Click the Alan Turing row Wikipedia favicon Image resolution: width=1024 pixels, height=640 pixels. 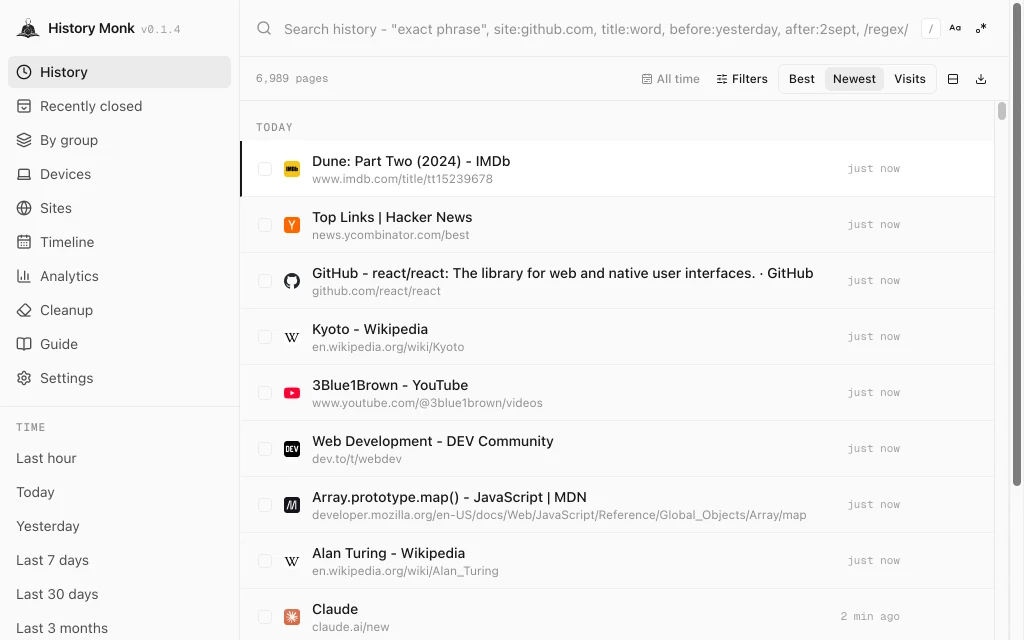tap(292, 561)
